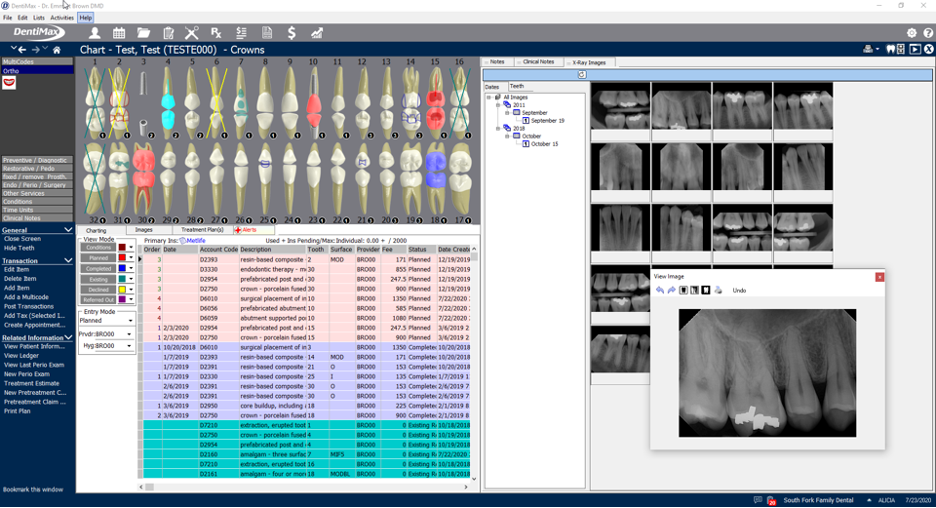Click the Rx prescriptions icon
The image size is (936, 508).
click(x=216, y=33)
